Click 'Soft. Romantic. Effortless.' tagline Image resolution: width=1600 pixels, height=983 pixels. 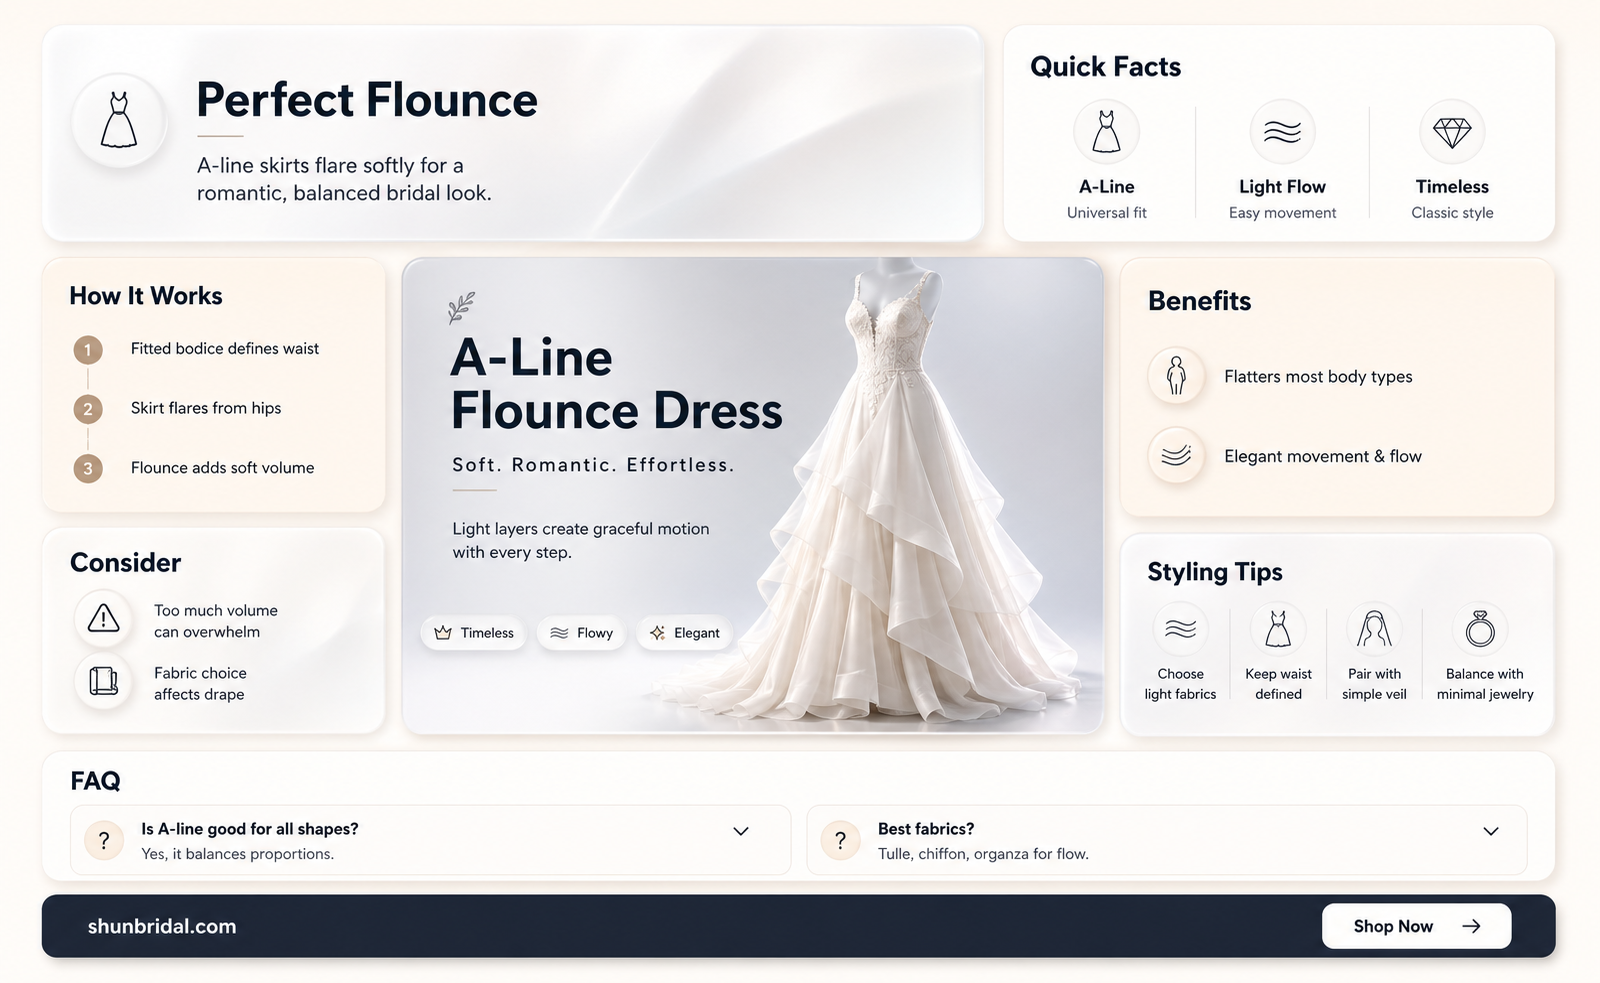coord(593,465)
